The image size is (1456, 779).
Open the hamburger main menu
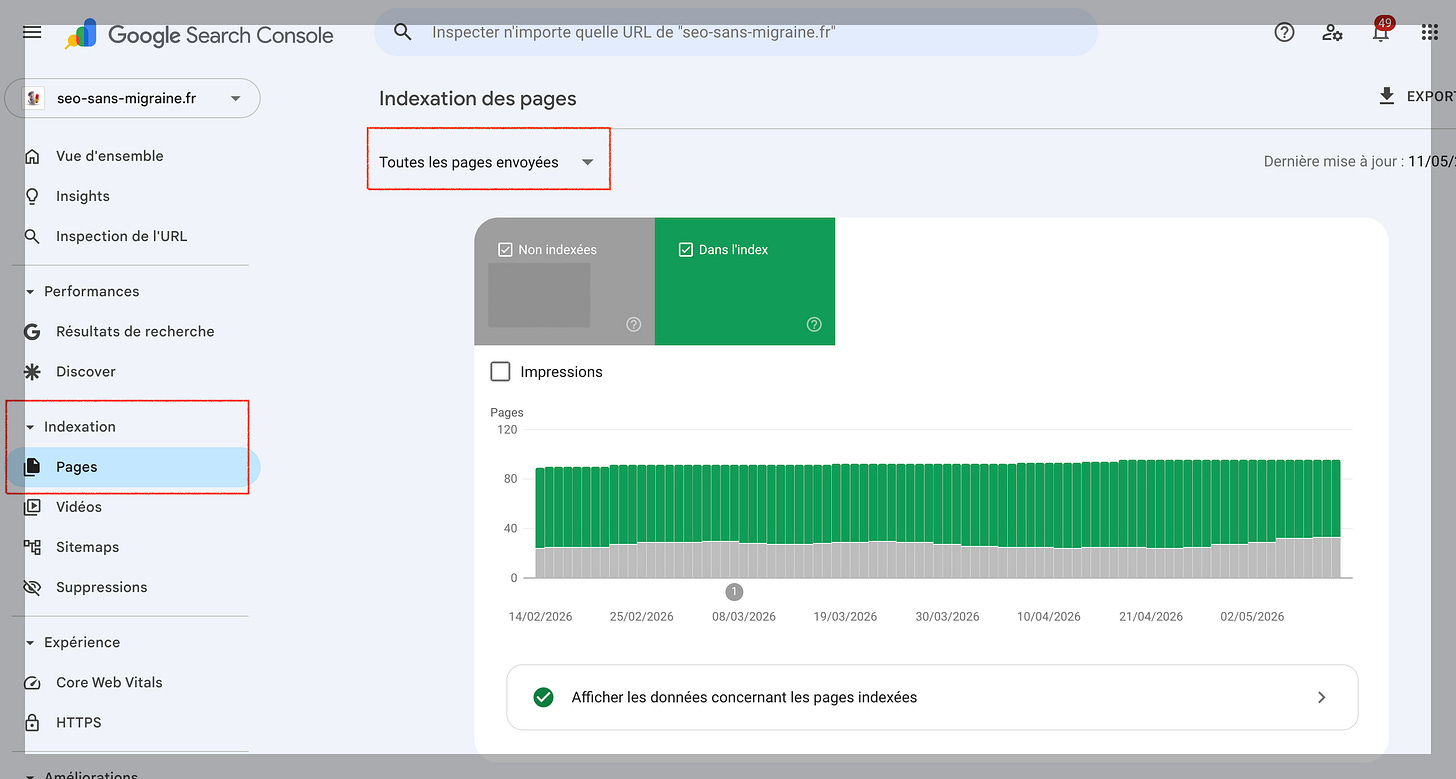pyautogui.click(x=33, y=32)
